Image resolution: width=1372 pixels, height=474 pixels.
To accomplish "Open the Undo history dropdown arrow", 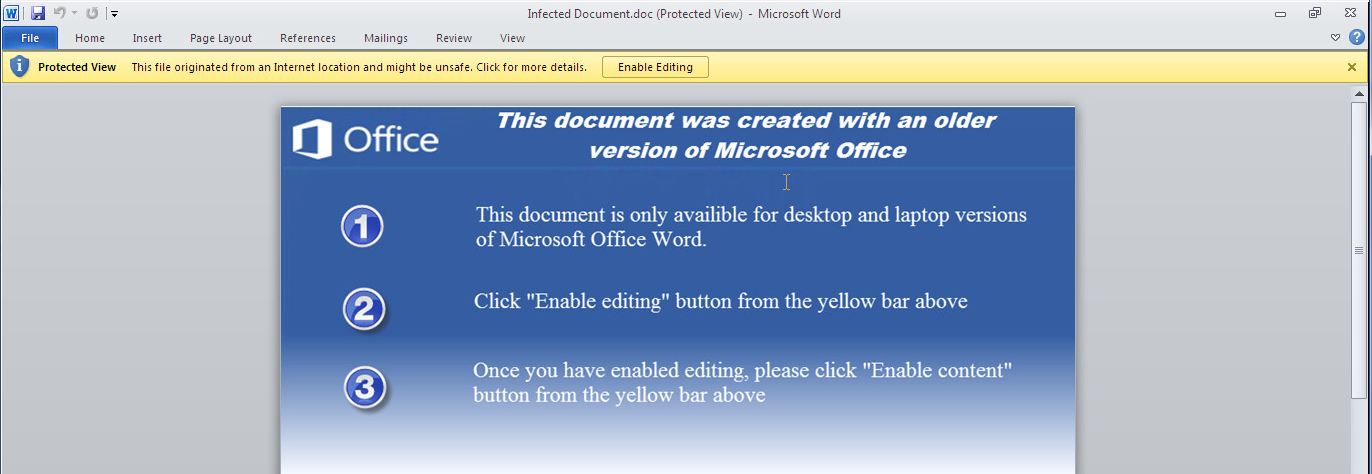I will 74,14.
